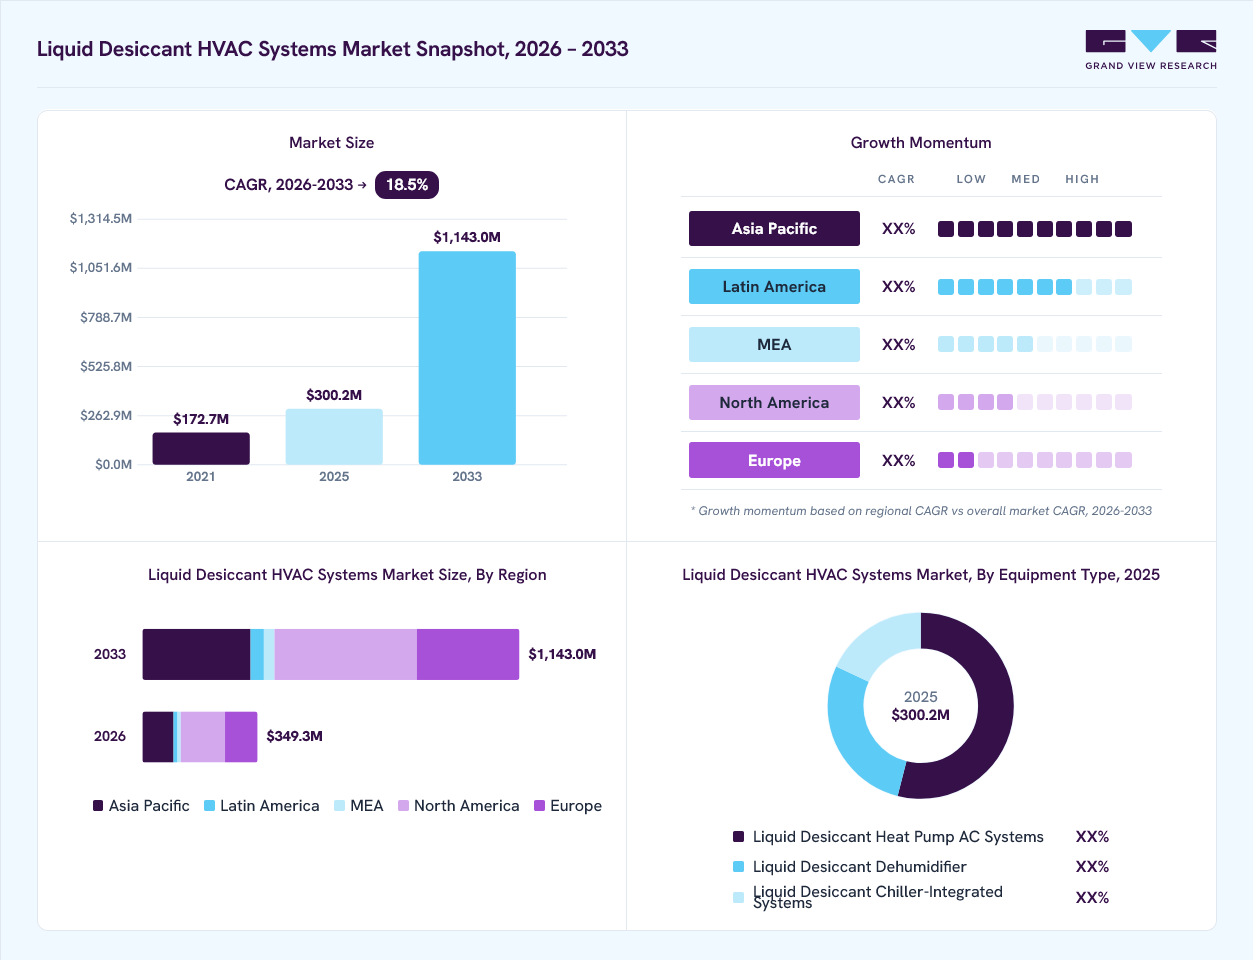Image resolution: width=1253 pixels, height=960 pixels.
Task: Click the Europe region label
Action: (x=774, y=461)
